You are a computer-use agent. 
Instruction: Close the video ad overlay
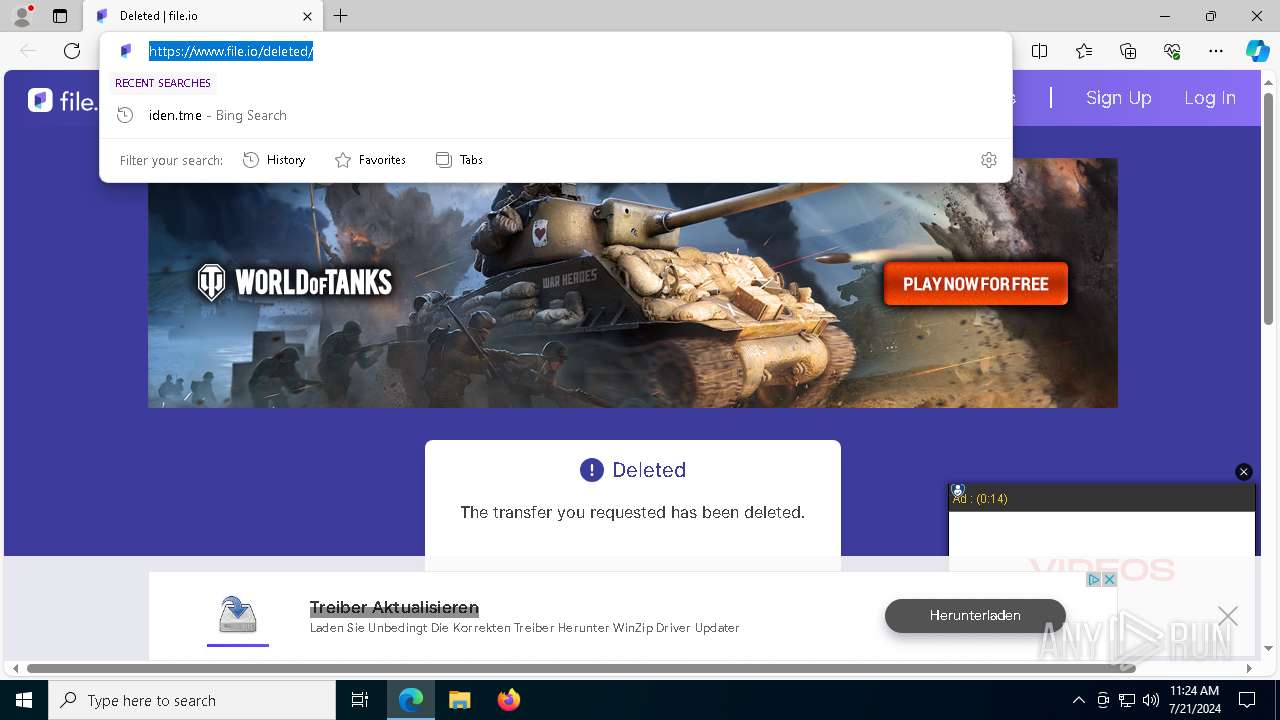[1244, 472]
